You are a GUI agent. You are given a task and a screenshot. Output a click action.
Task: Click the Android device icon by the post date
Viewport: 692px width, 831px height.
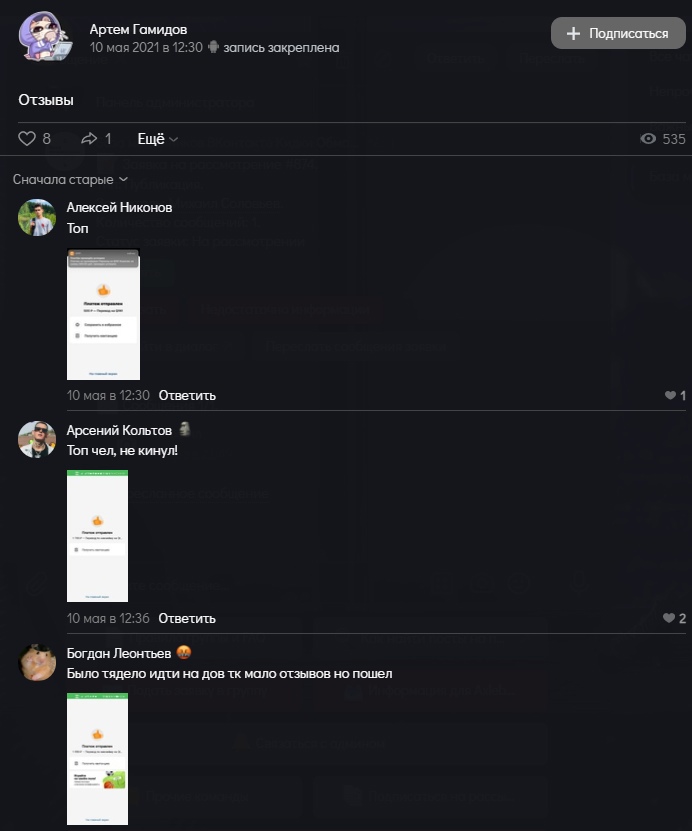pyautogui.click(x=213, y=47)
